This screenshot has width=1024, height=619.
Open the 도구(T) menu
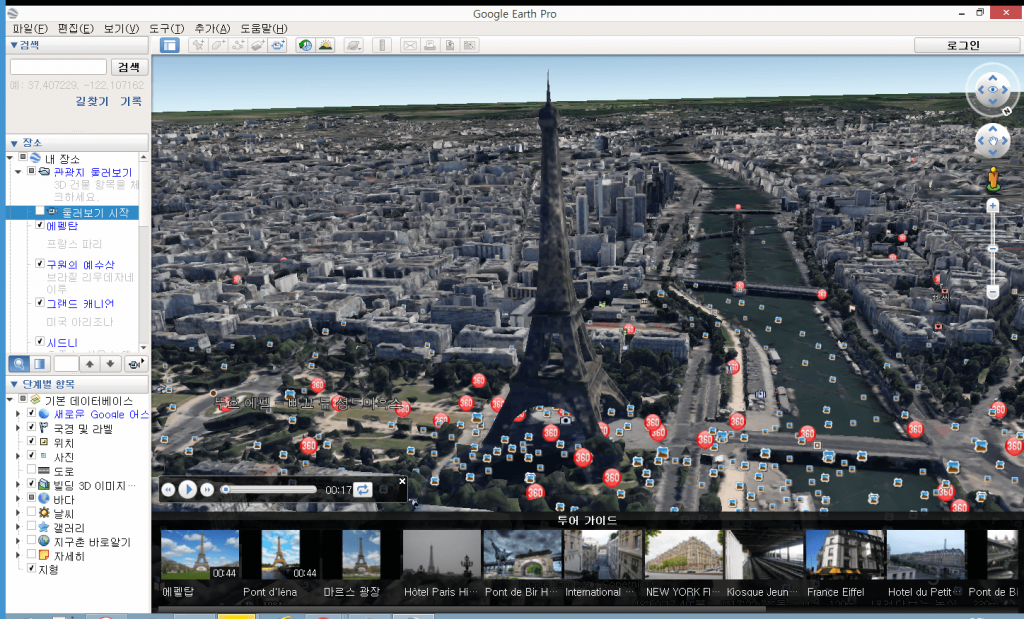pyautogui.click(x=166, y=28)
